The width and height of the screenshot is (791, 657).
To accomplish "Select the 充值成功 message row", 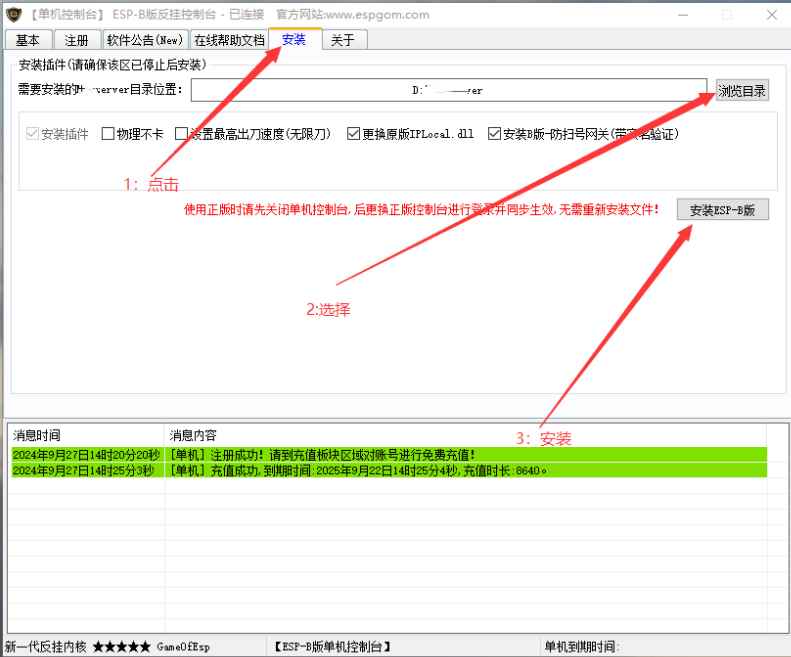I will (389, 470).
